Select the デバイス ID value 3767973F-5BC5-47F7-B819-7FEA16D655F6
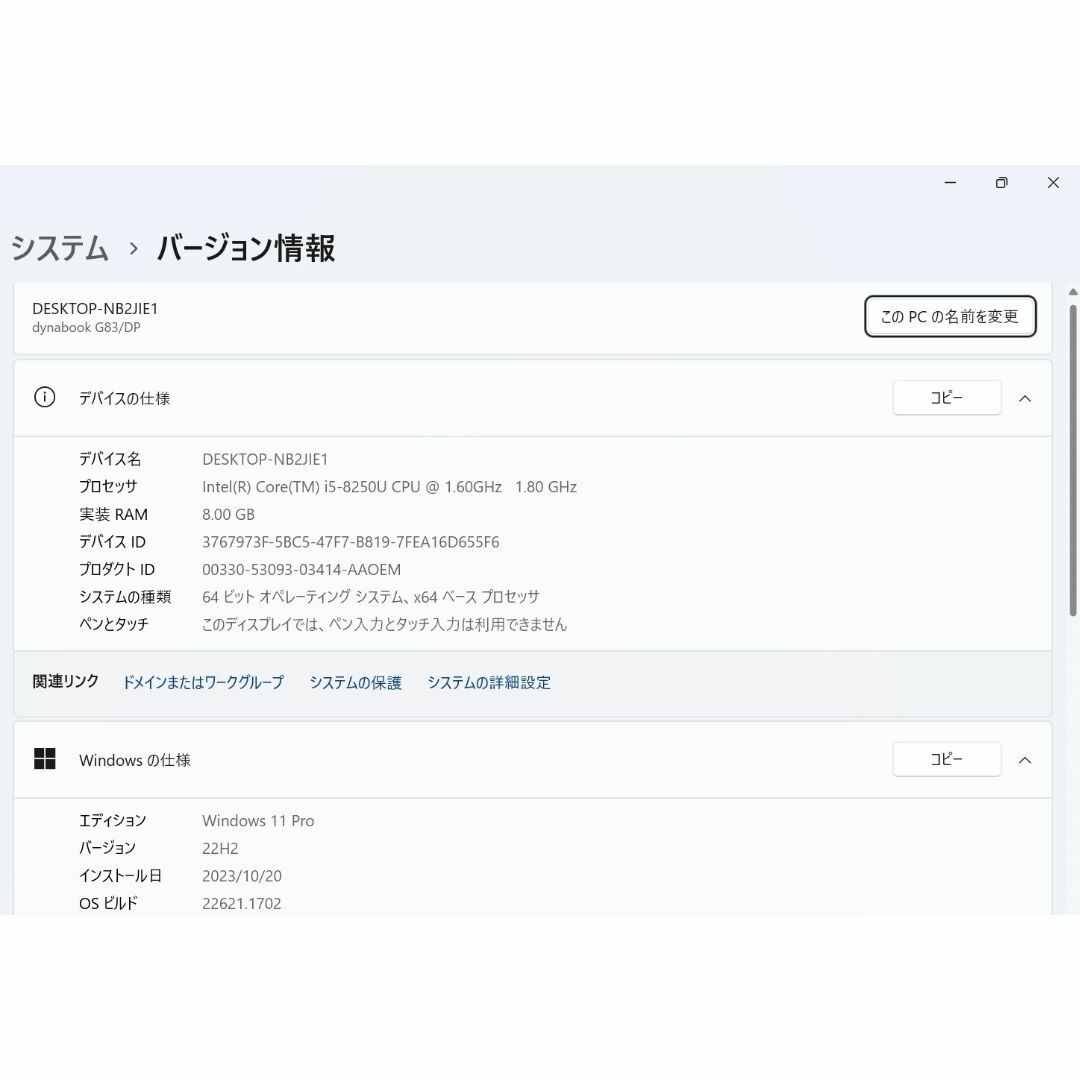Screen dimensions: 1080x1080 click(351, 542)
